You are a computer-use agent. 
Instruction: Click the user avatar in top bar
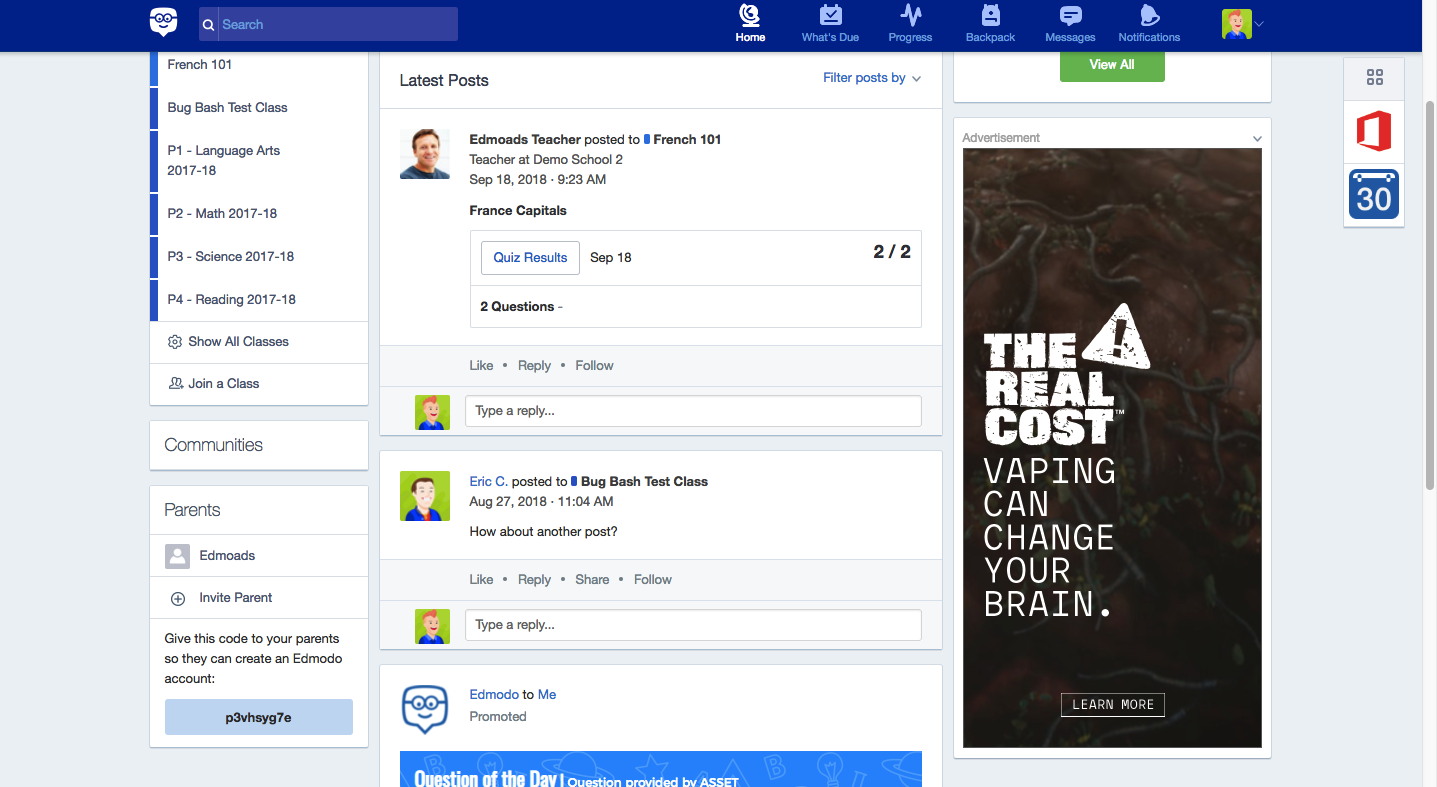click(1237, 24)
